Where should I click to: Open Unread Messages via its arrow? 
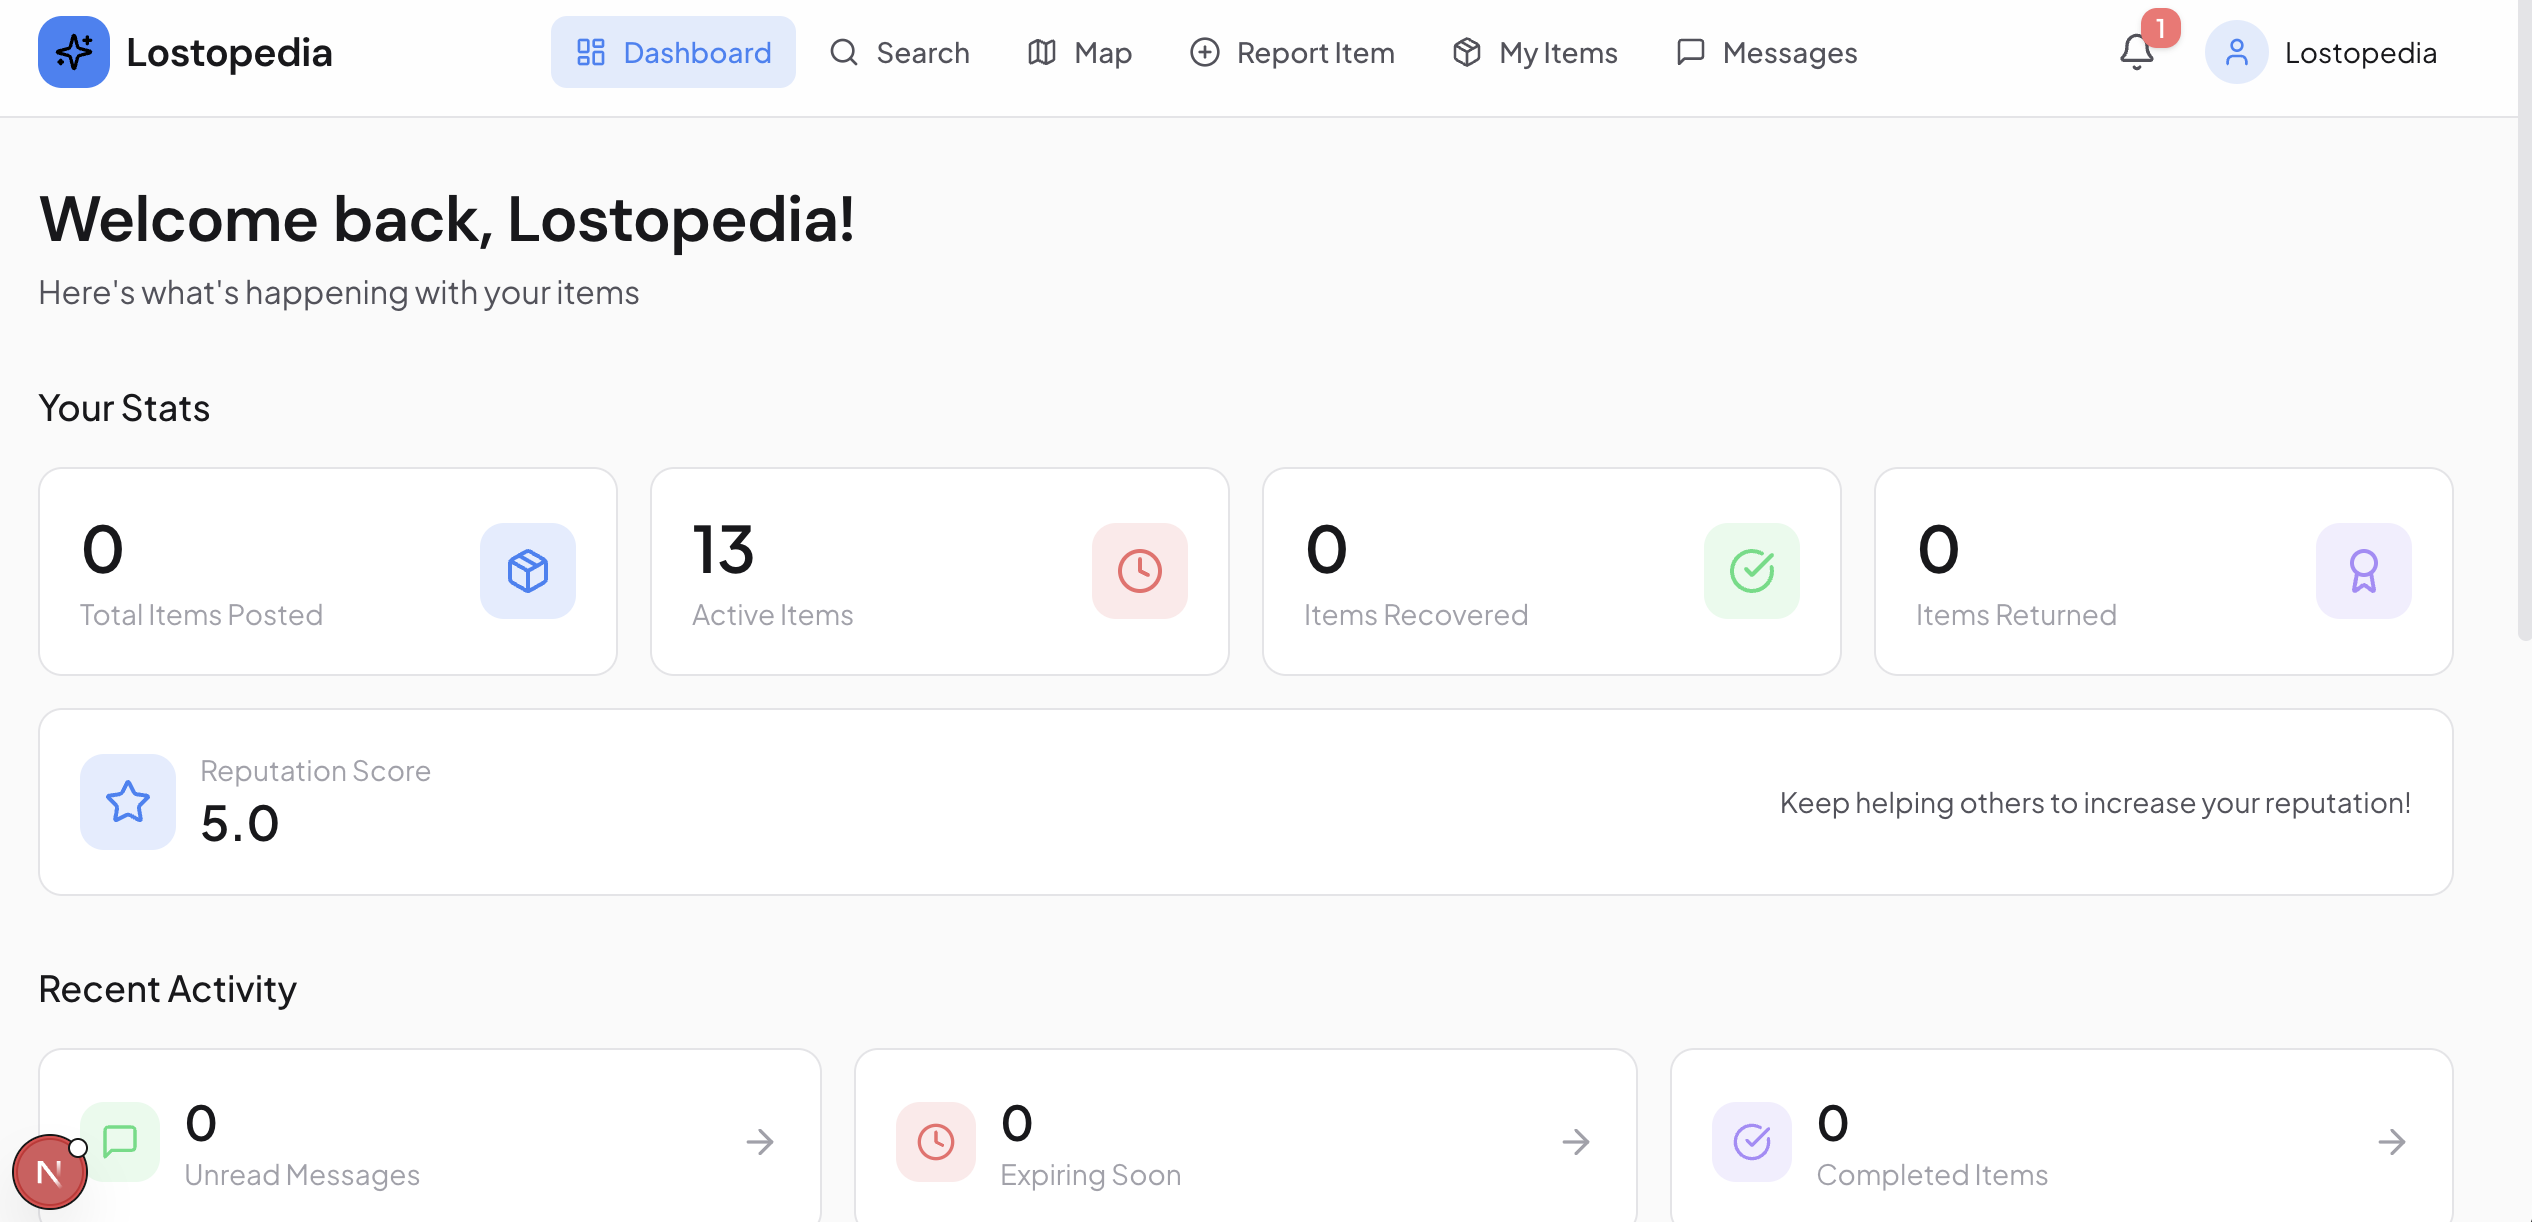[760, 1142]
